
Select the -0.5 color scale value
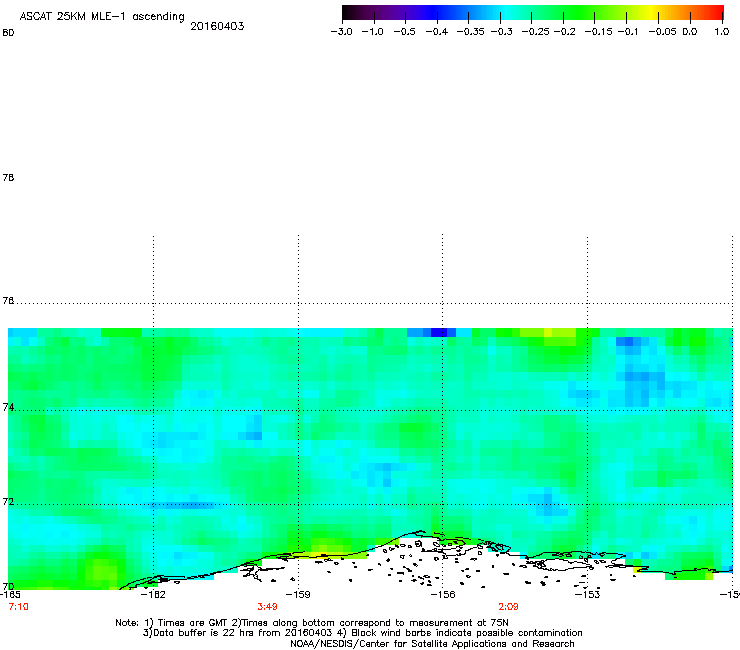coord(404,32)
